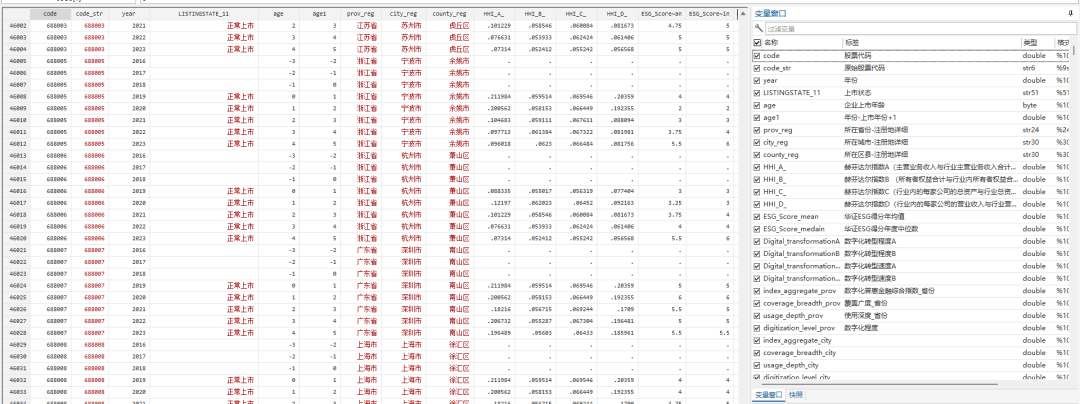The width and height of the screenshot is (1080, 404).
Task: Click the wrench filter icon in variables panel
Action: pos(758,29)
